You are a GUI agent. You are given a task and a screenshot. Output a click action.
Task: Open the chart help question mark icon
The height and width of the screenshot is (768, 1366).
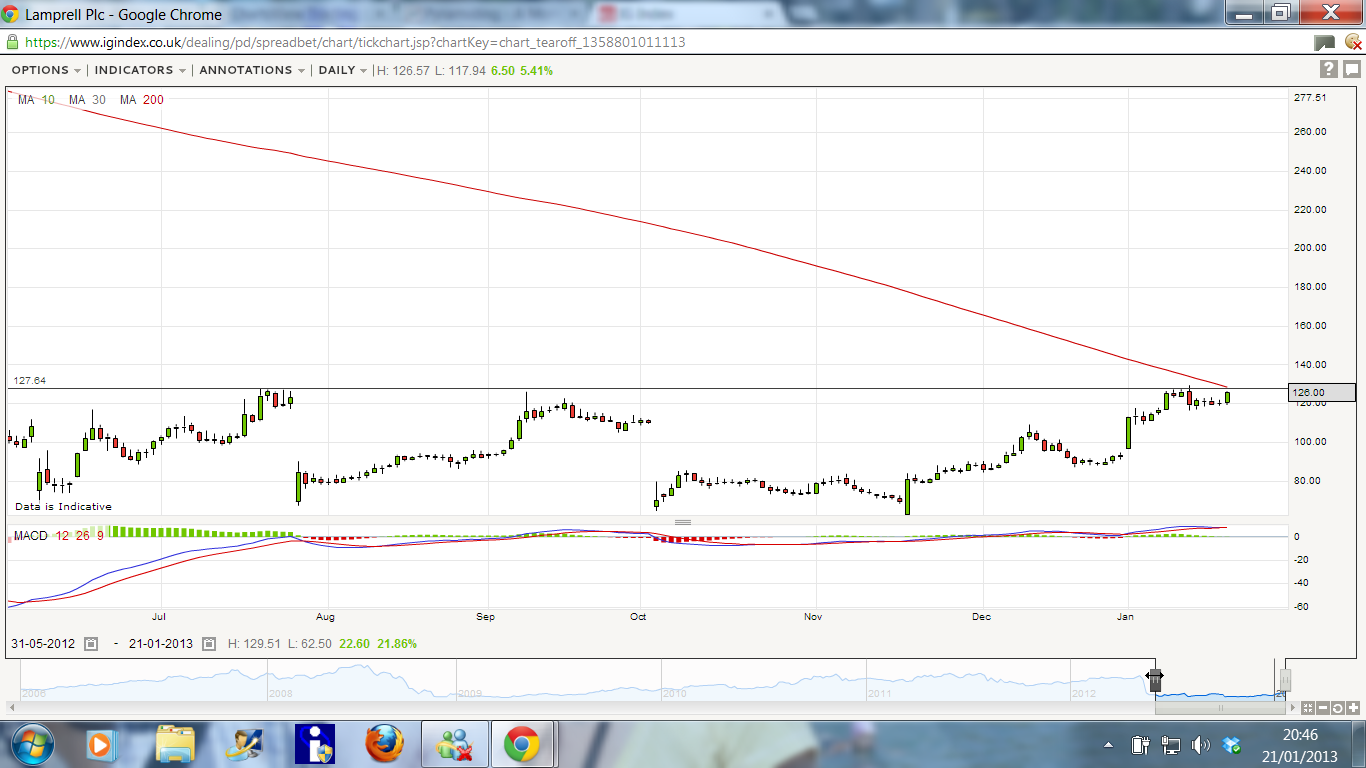[x=1328, y=69]
